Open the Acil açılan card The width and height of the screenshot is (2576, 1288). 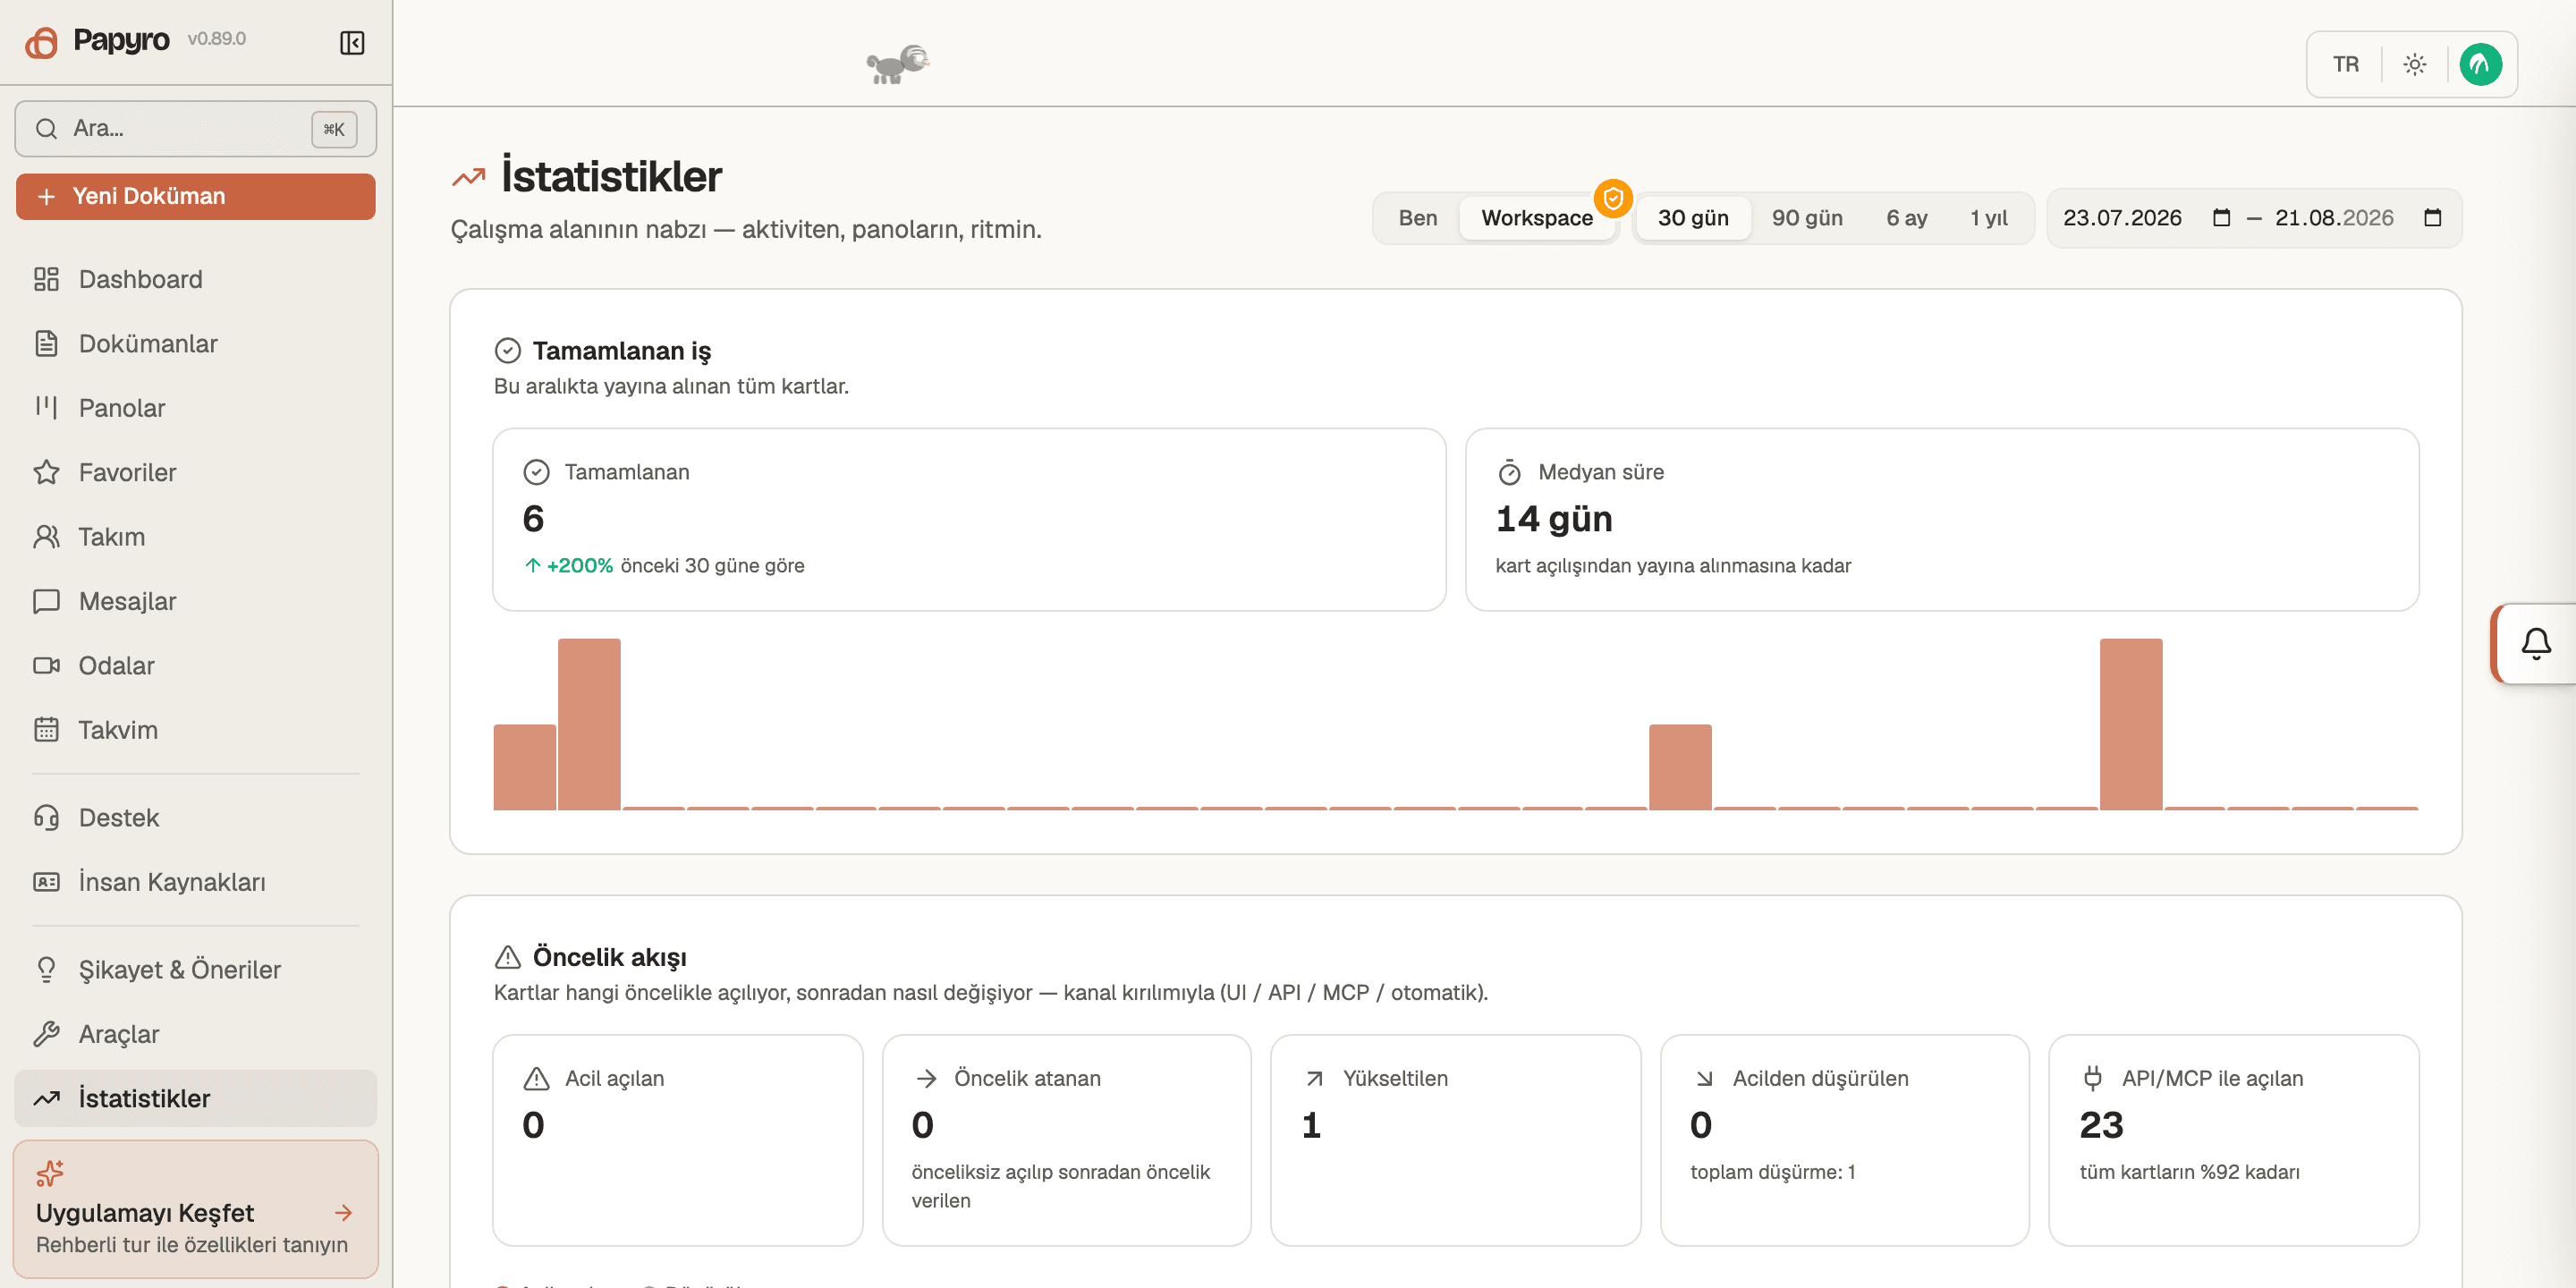click(x=678, y=1140)
